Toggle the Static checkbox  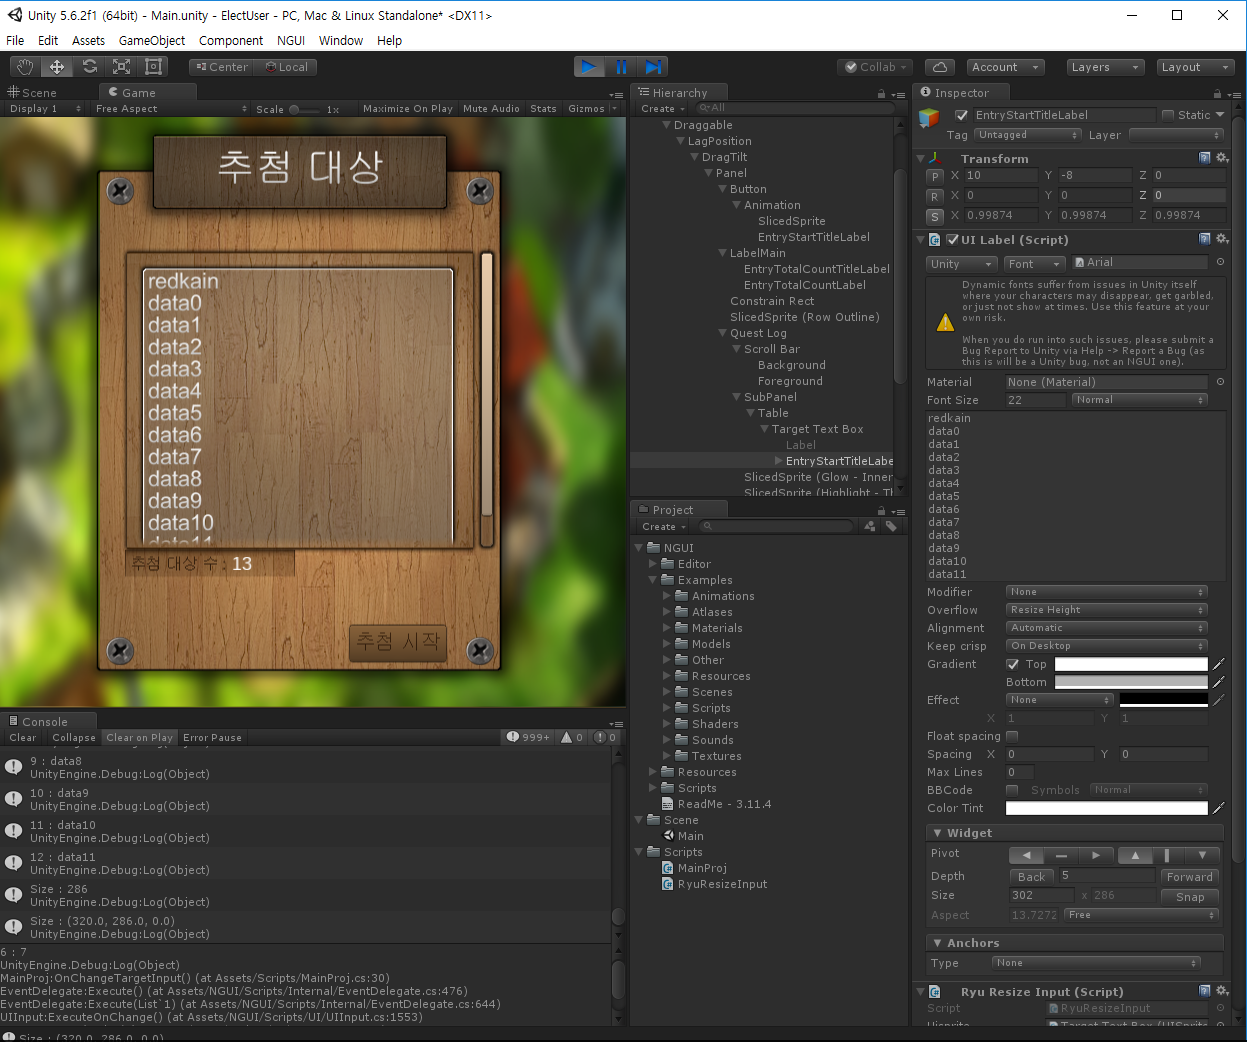(x=1167, y=115)
